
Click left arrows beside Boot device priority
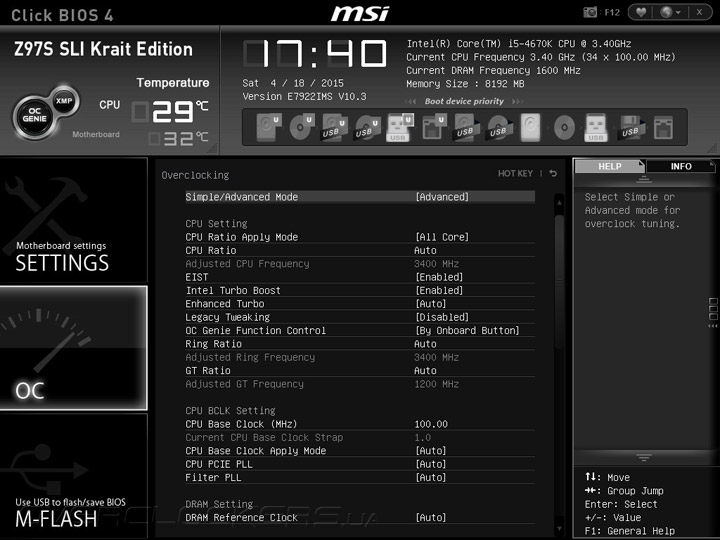pos(411,101)
